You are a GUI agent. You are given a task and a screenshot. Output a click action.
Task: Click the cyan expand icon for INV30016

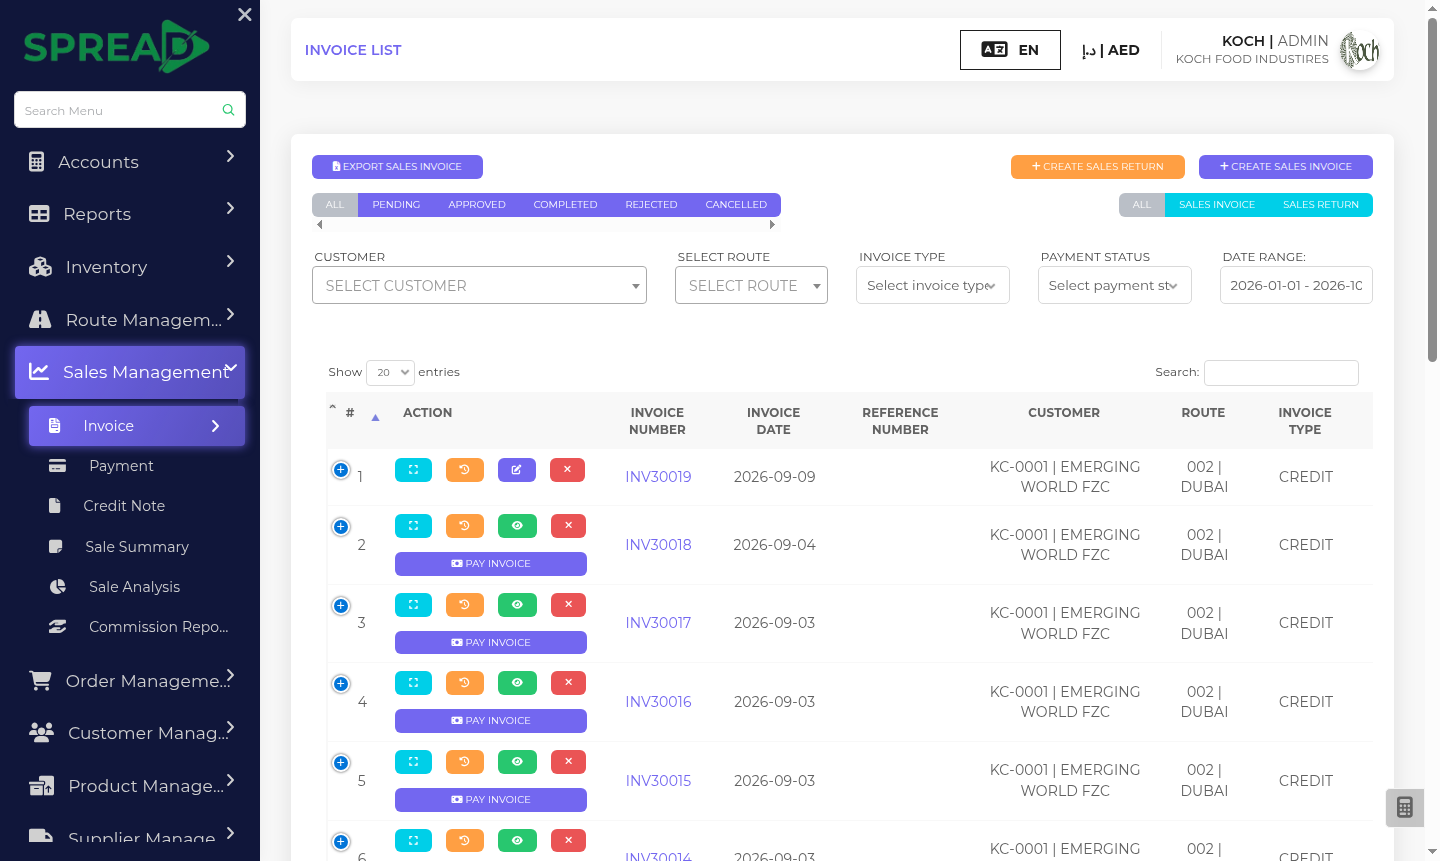413,683
